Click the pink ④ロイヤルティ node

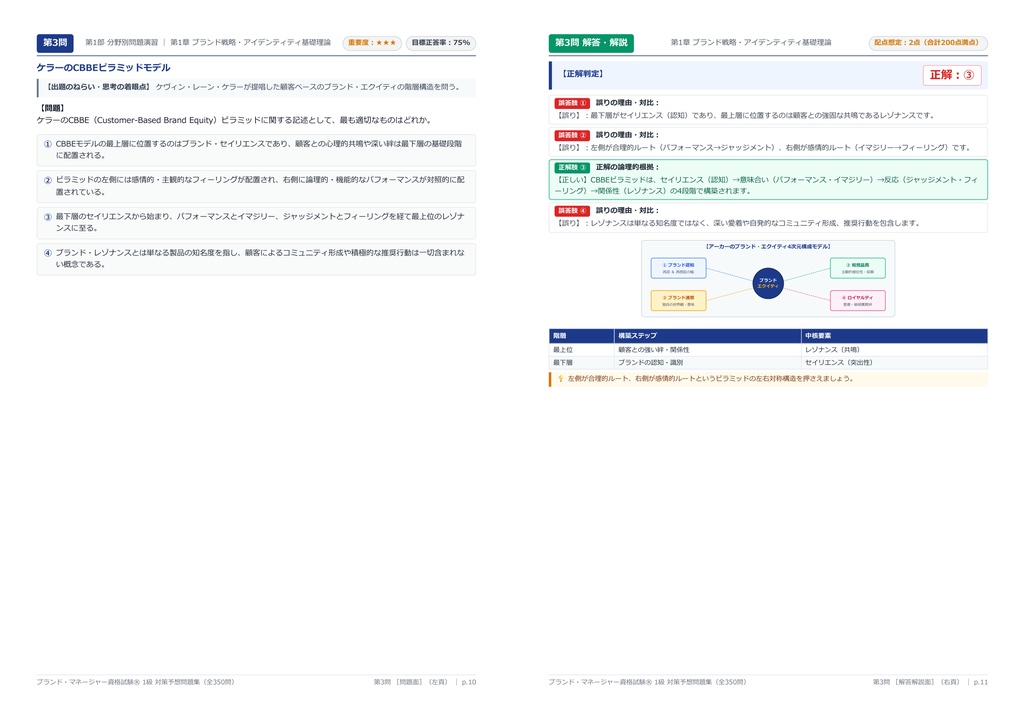click(857, 300)
